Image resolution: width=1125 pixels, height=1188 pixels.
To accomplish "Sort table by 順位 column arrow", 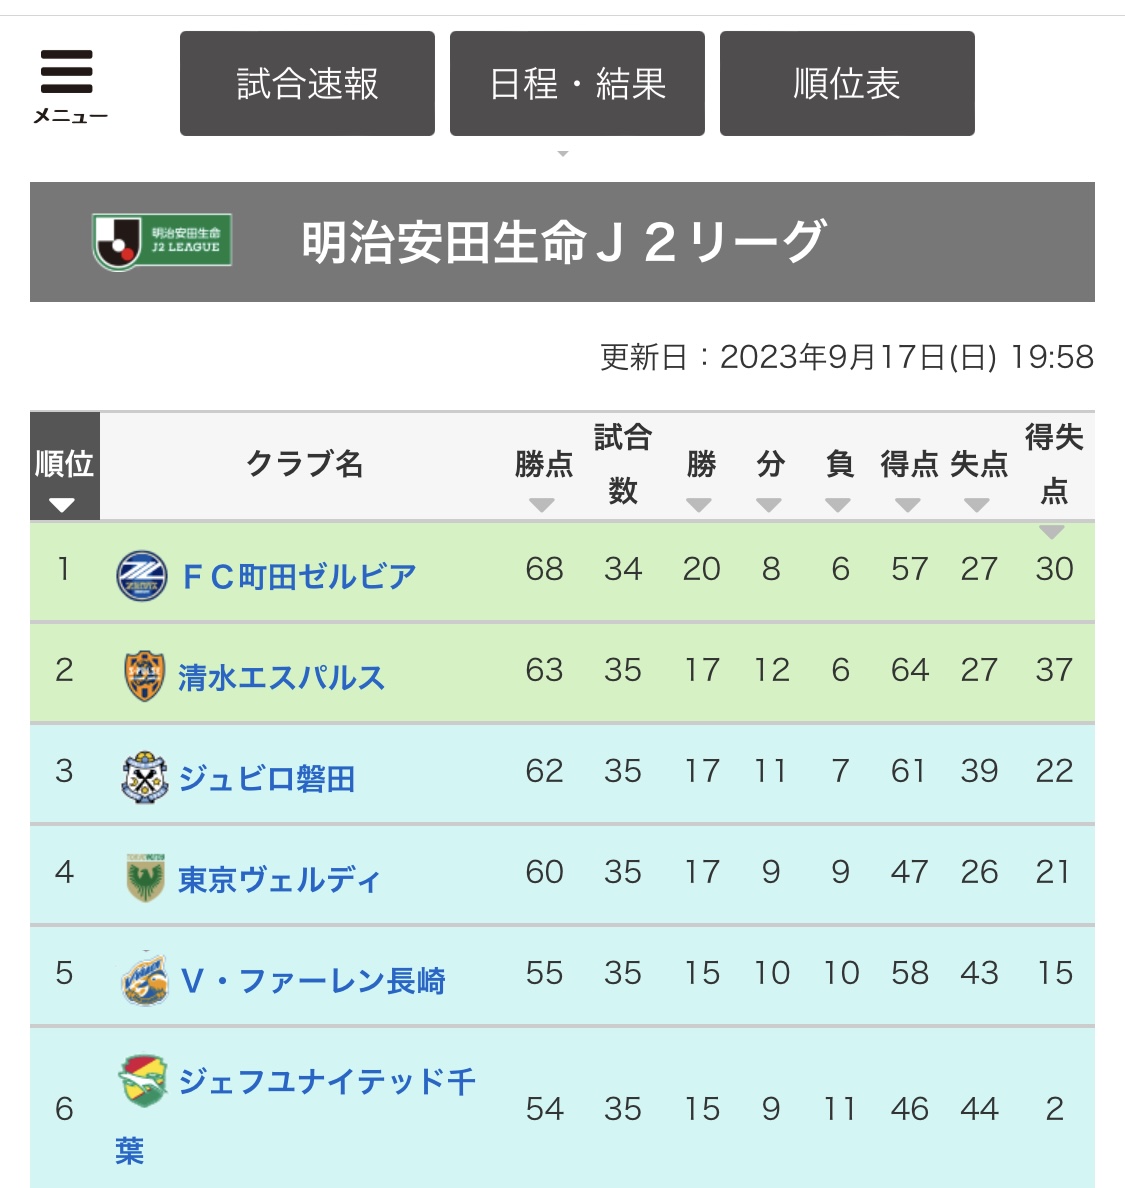I will click(61, 505).
